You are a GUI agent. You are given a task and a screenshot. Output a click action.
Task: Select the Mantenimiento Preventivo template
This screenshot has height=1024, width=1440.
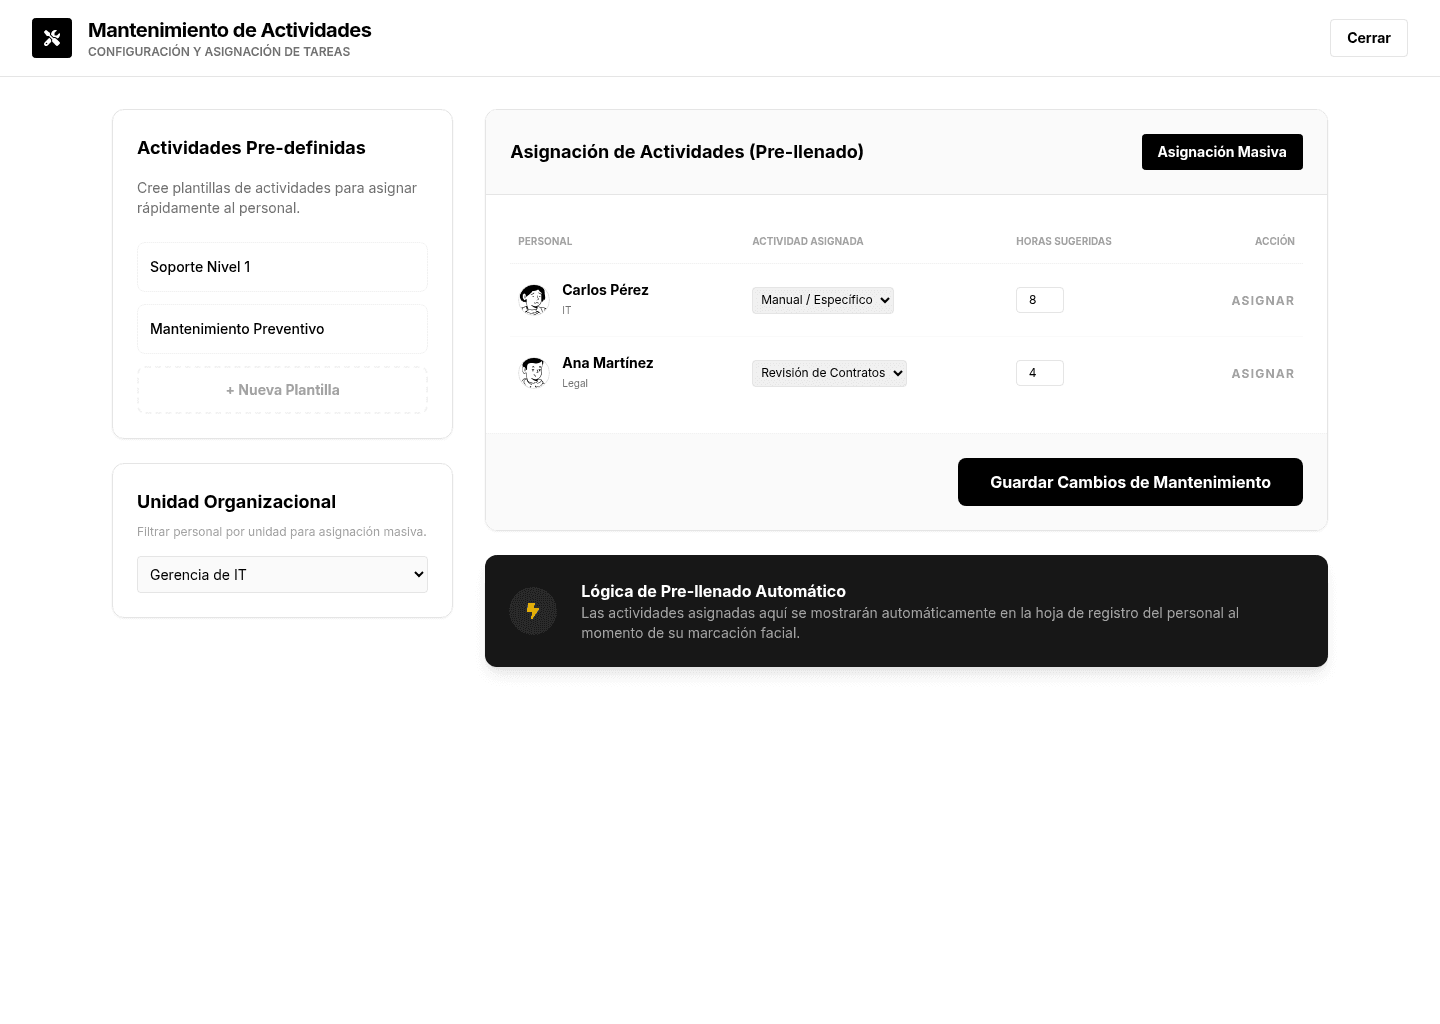click(x=282, y=329)
